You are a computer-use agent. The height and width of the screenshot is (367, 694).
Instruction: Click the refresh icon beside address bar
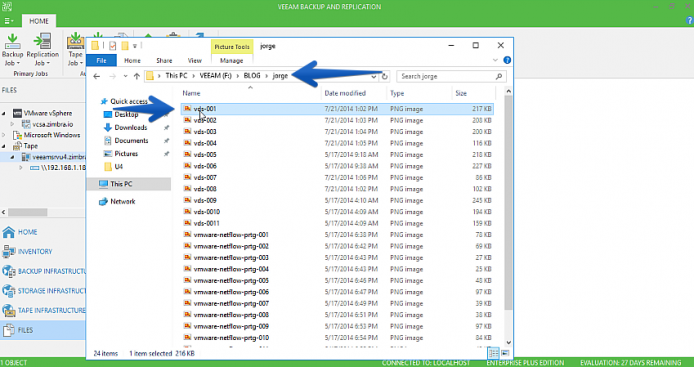(384, 76)
